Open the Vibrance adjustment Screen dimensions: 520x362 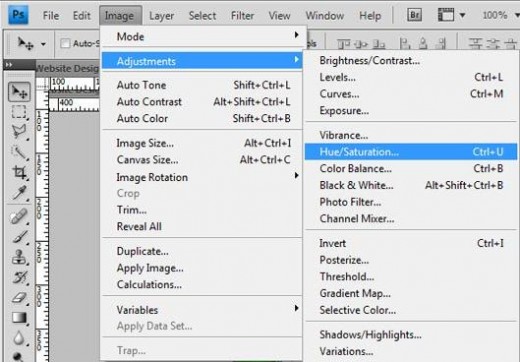[411, 135]
